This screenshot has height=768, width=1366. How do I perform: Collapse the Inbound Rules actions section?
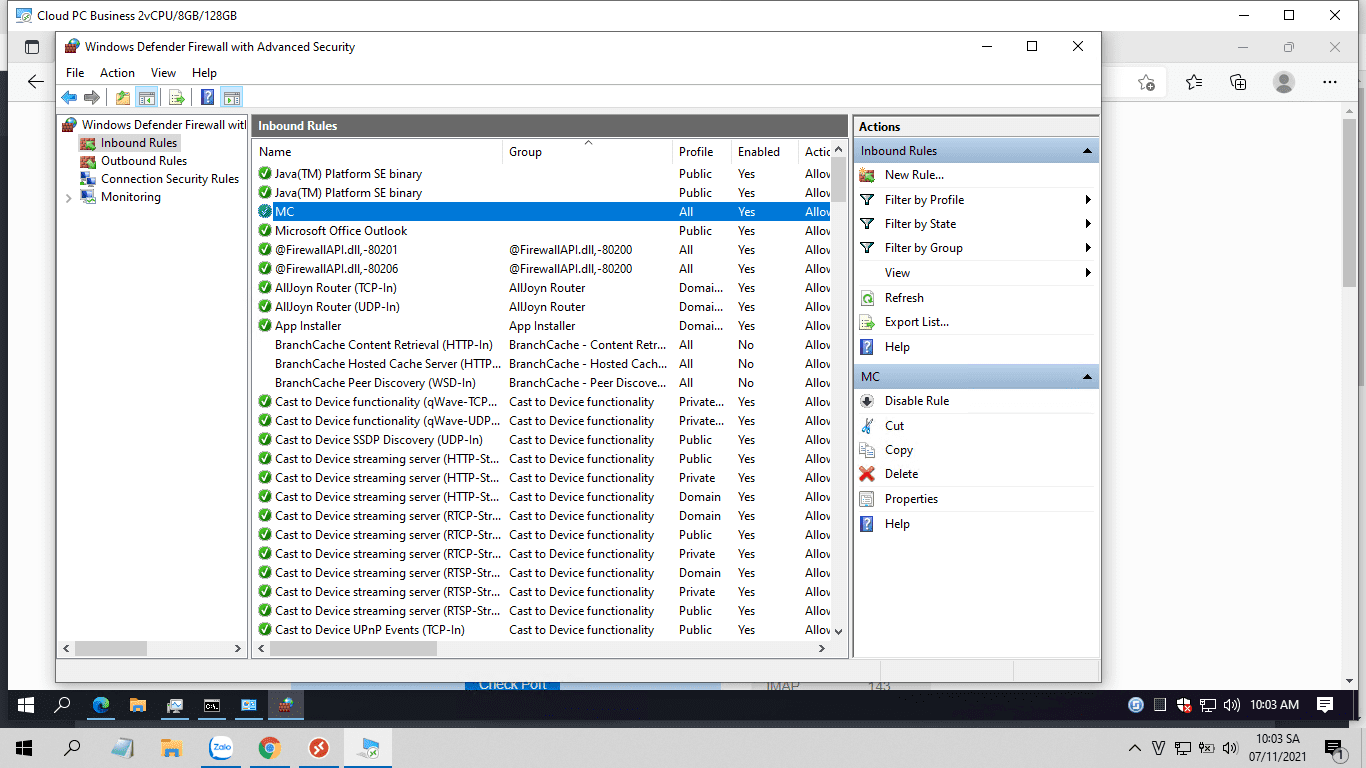pyautogui.click(x=1086, y=151)
